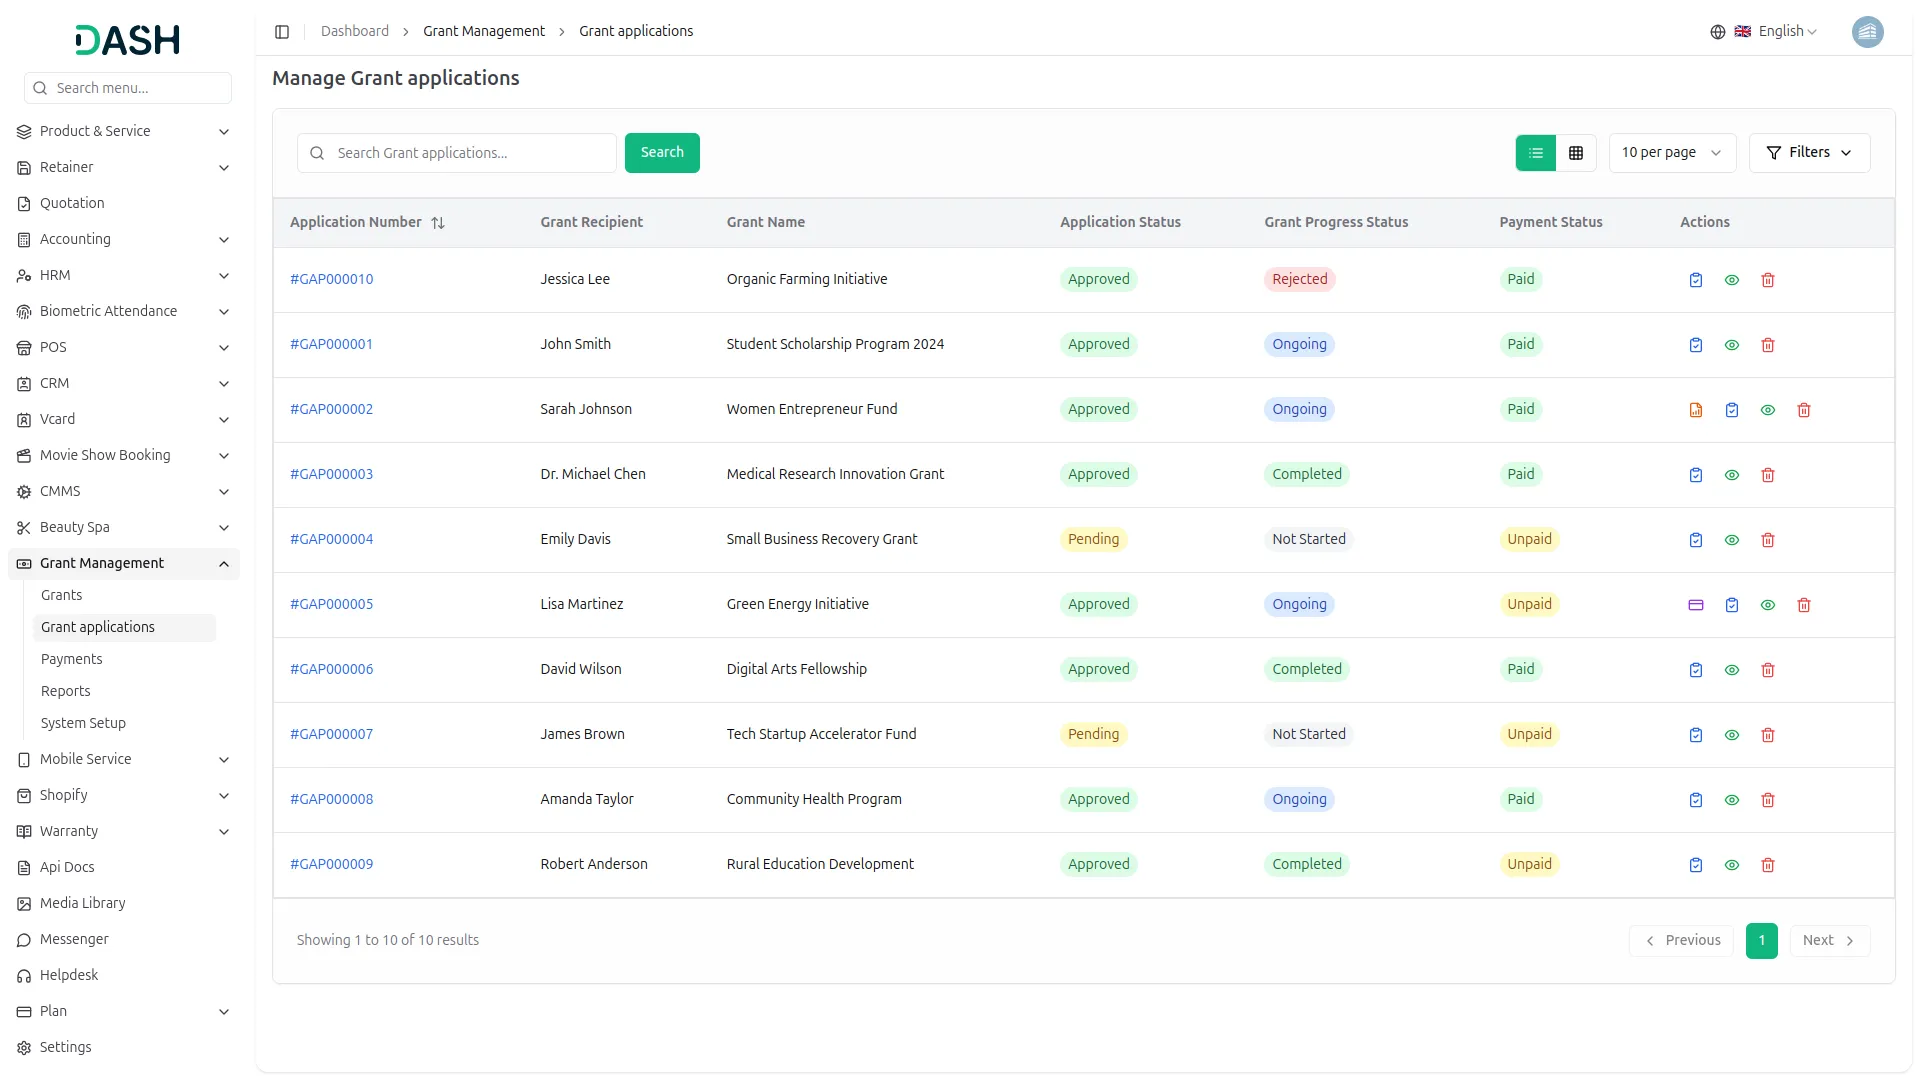
Task: Open the globe language selector icon
Action: [x=1718, y=31]
